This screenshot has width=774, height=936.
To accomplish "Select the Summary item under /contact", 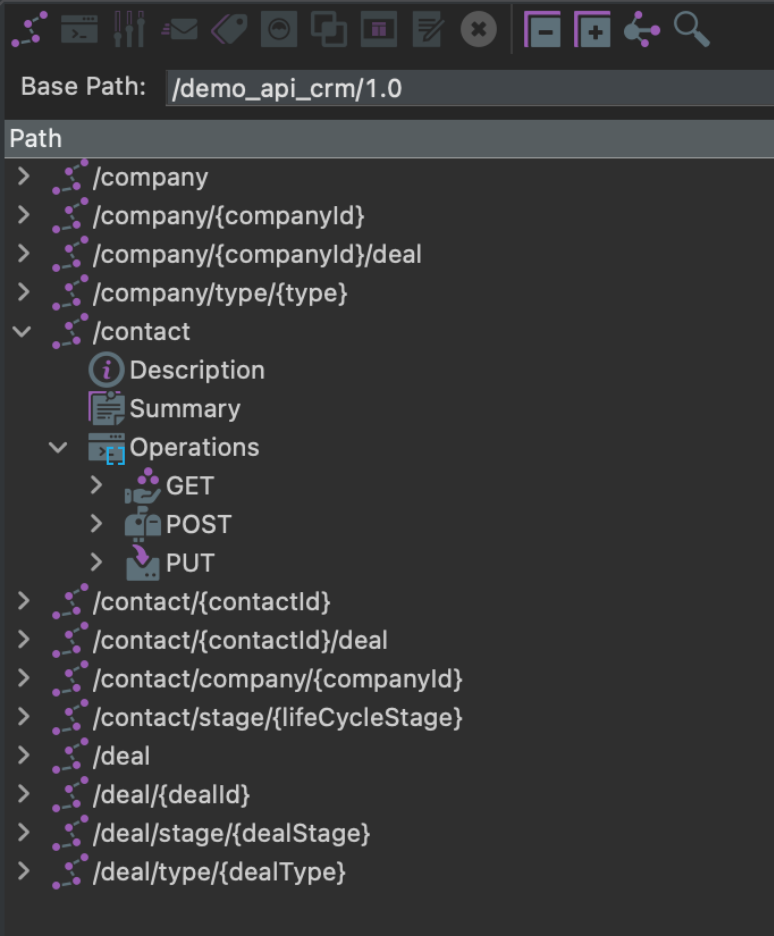I will [184, 409].
